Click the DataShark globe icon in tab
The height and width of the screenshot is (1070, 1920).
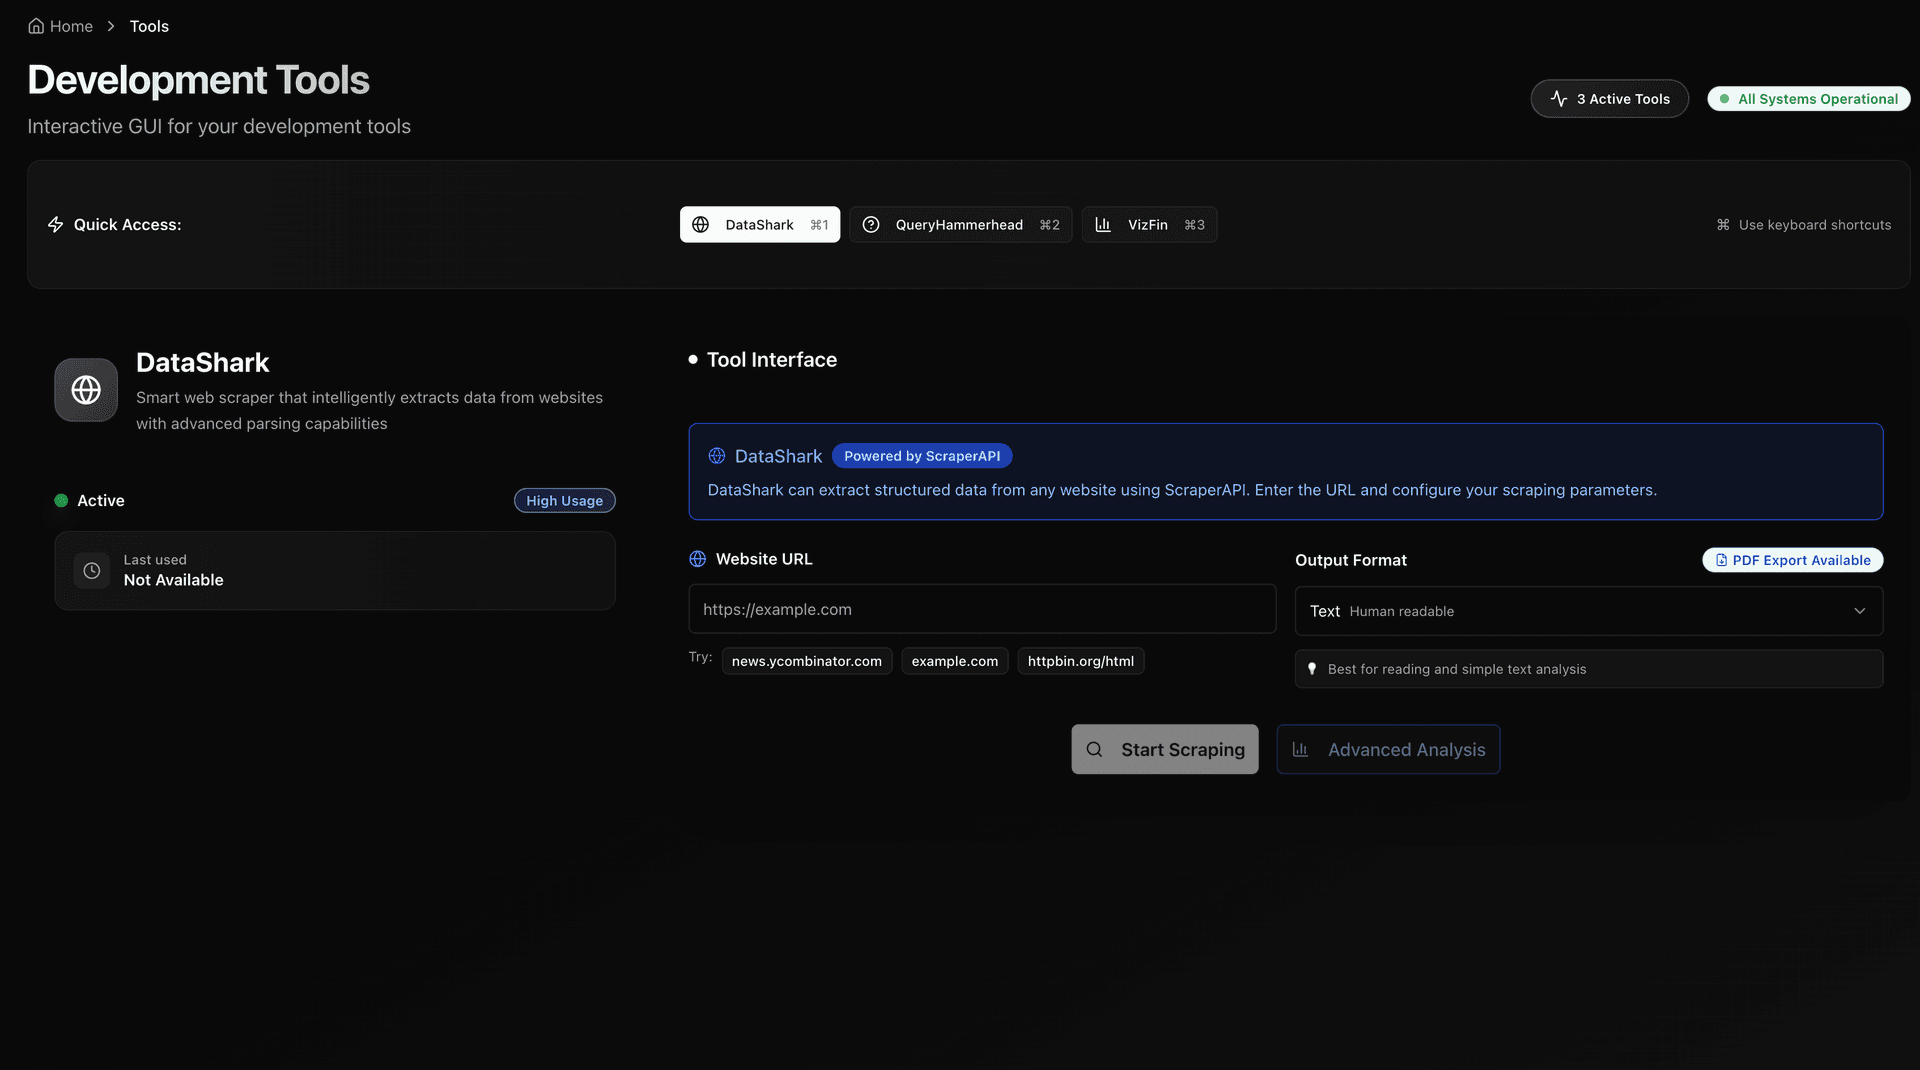(x=701, y=224)
